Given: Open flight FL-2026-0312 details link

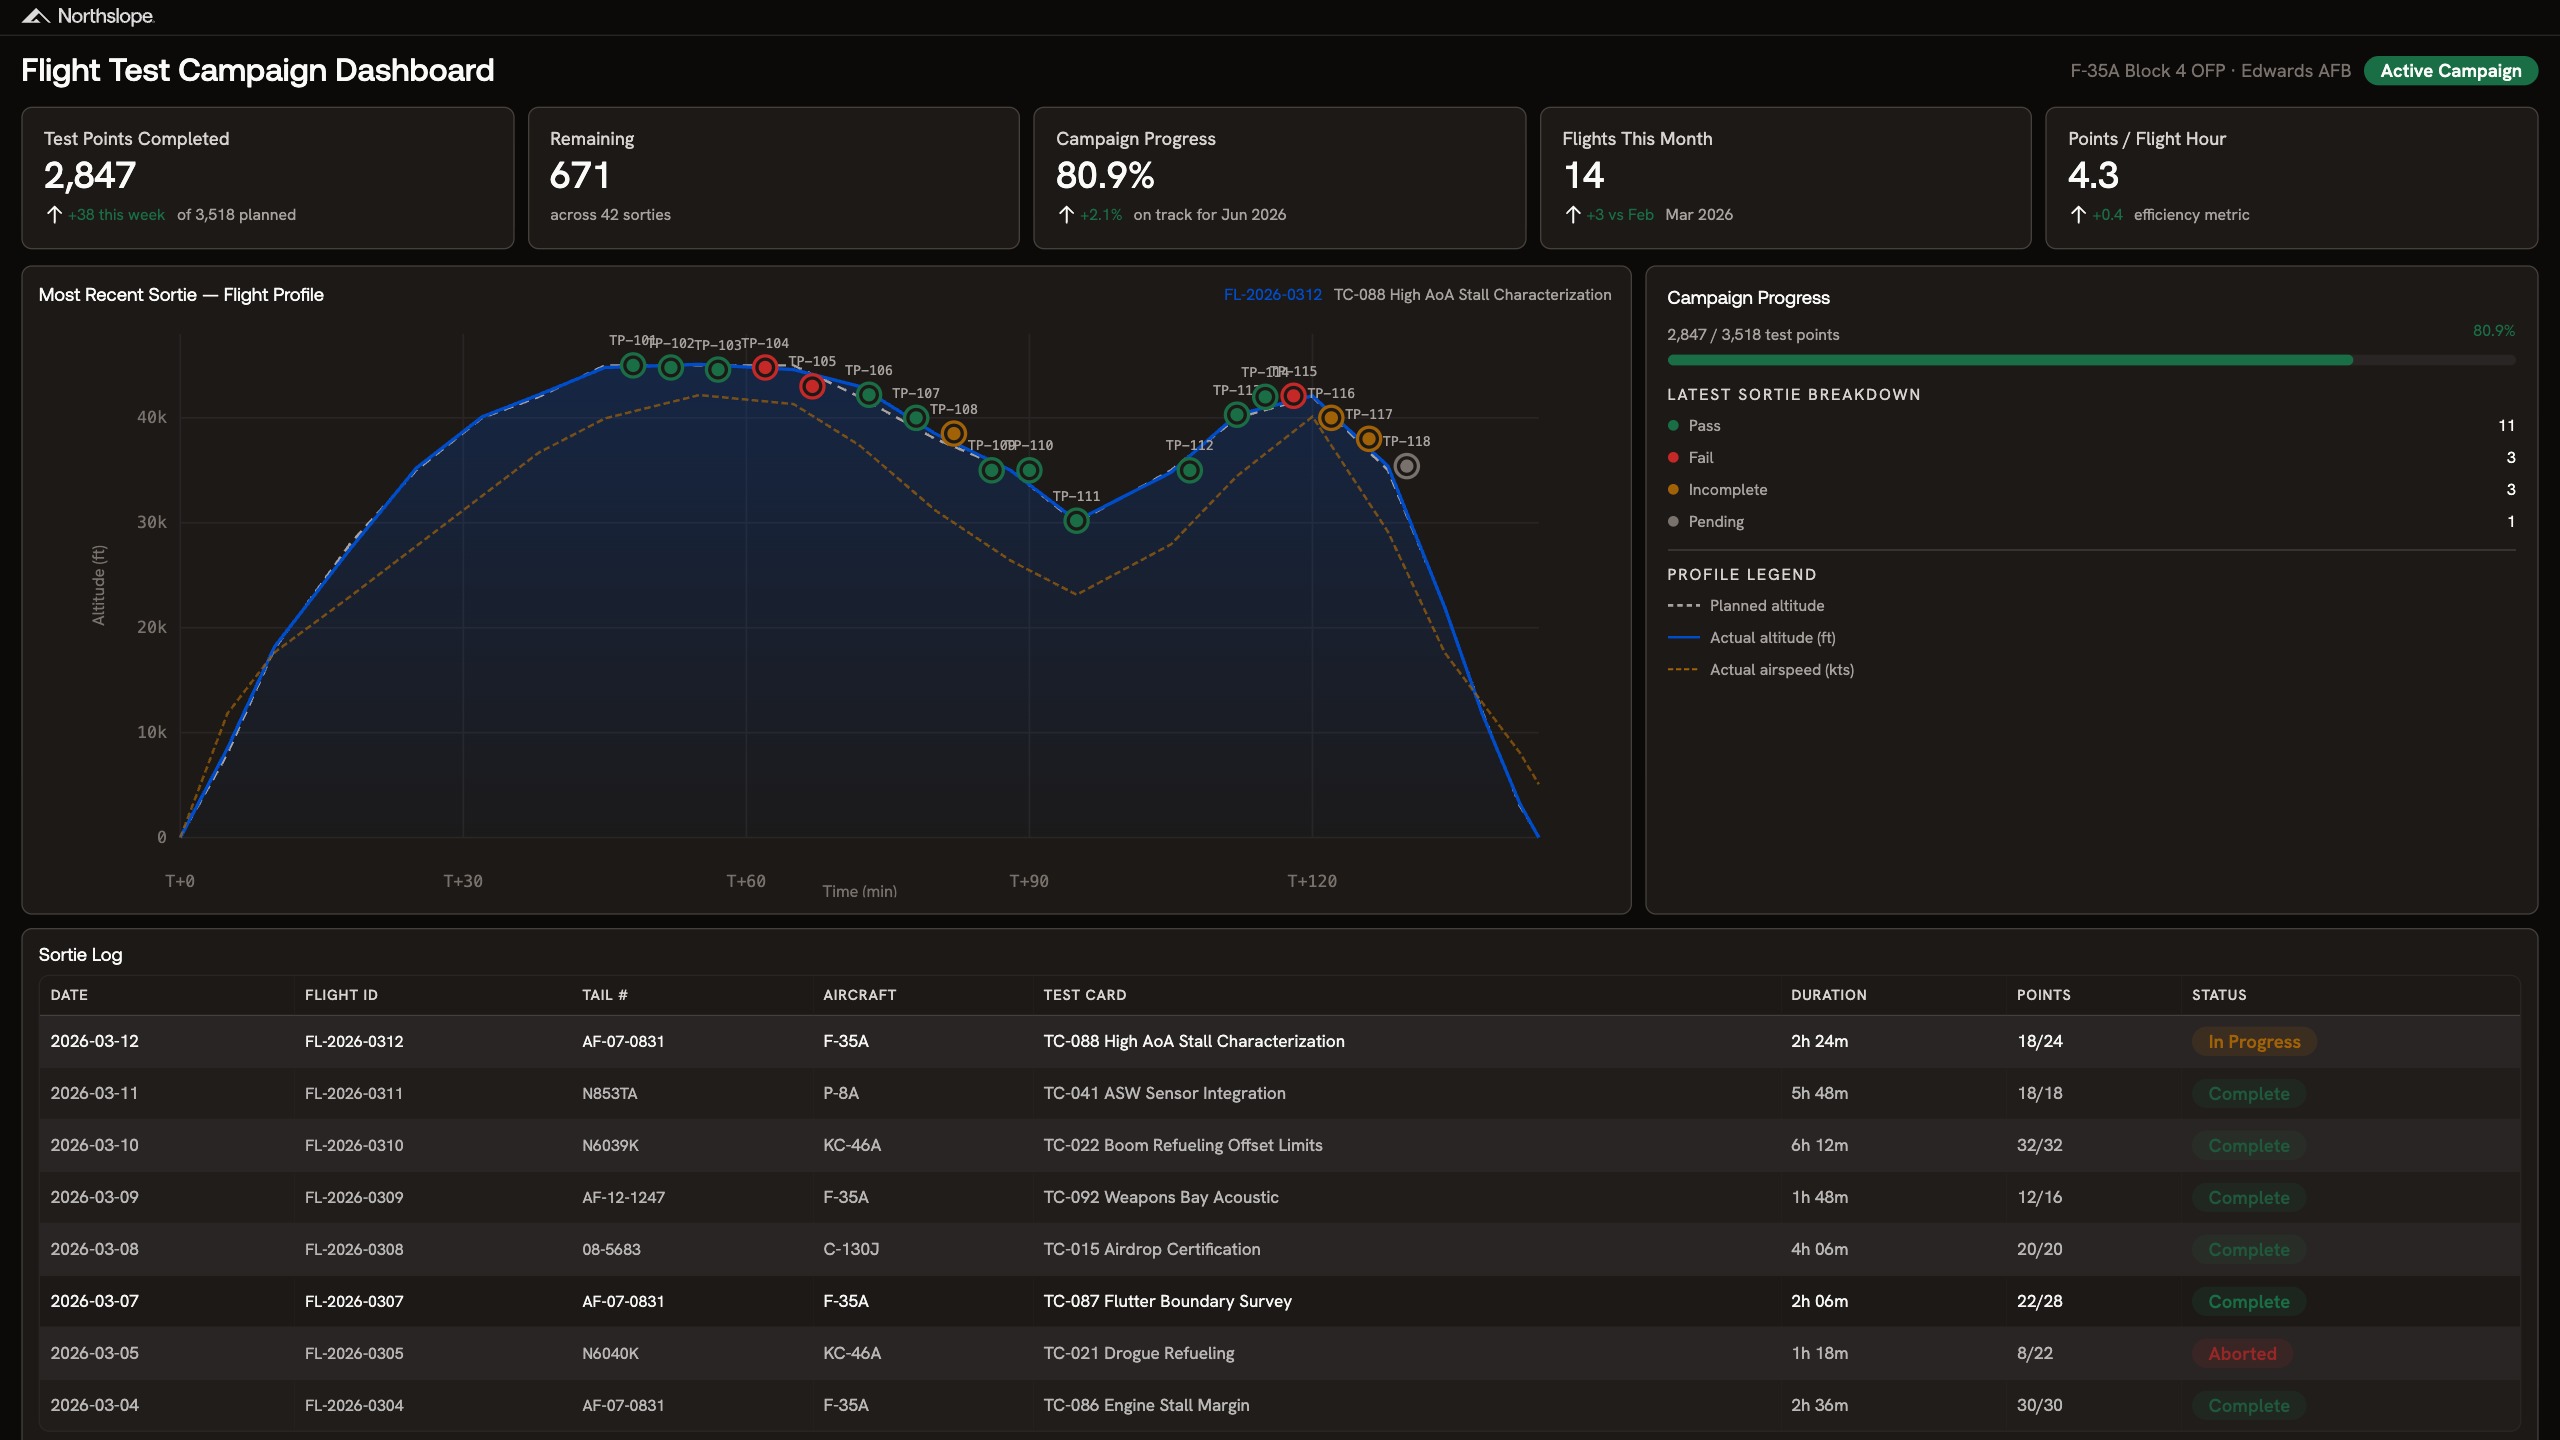Looking at the screenshot, I should [1272, 295].
